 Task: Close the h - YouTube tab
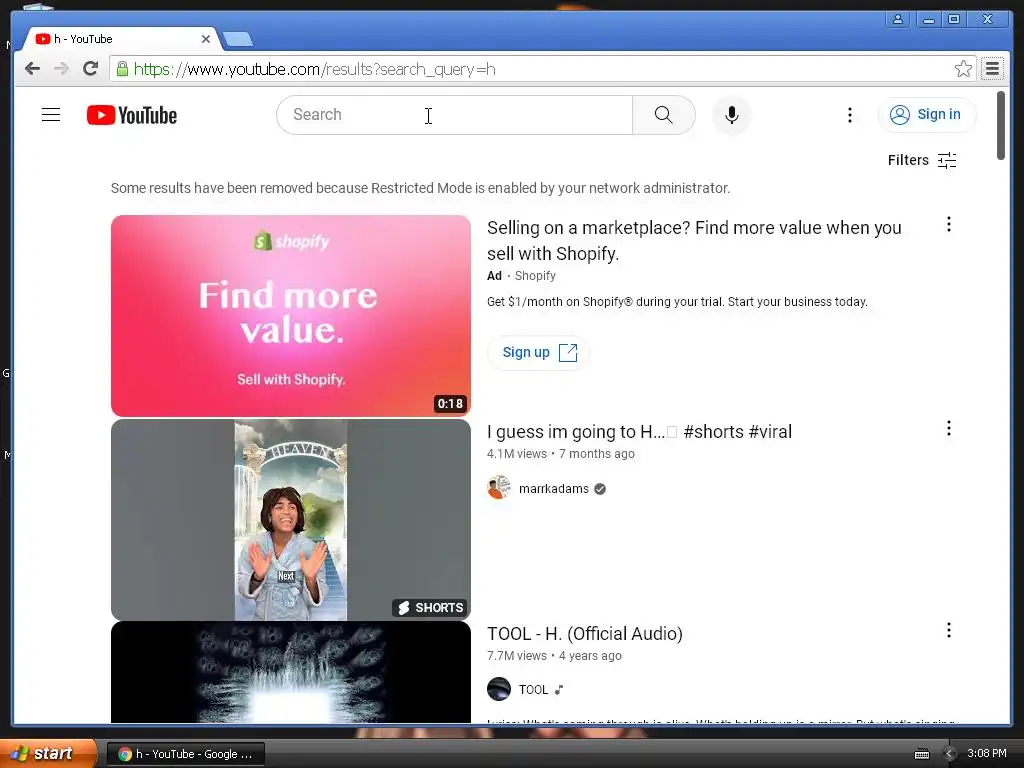click(x=206, y=39)
